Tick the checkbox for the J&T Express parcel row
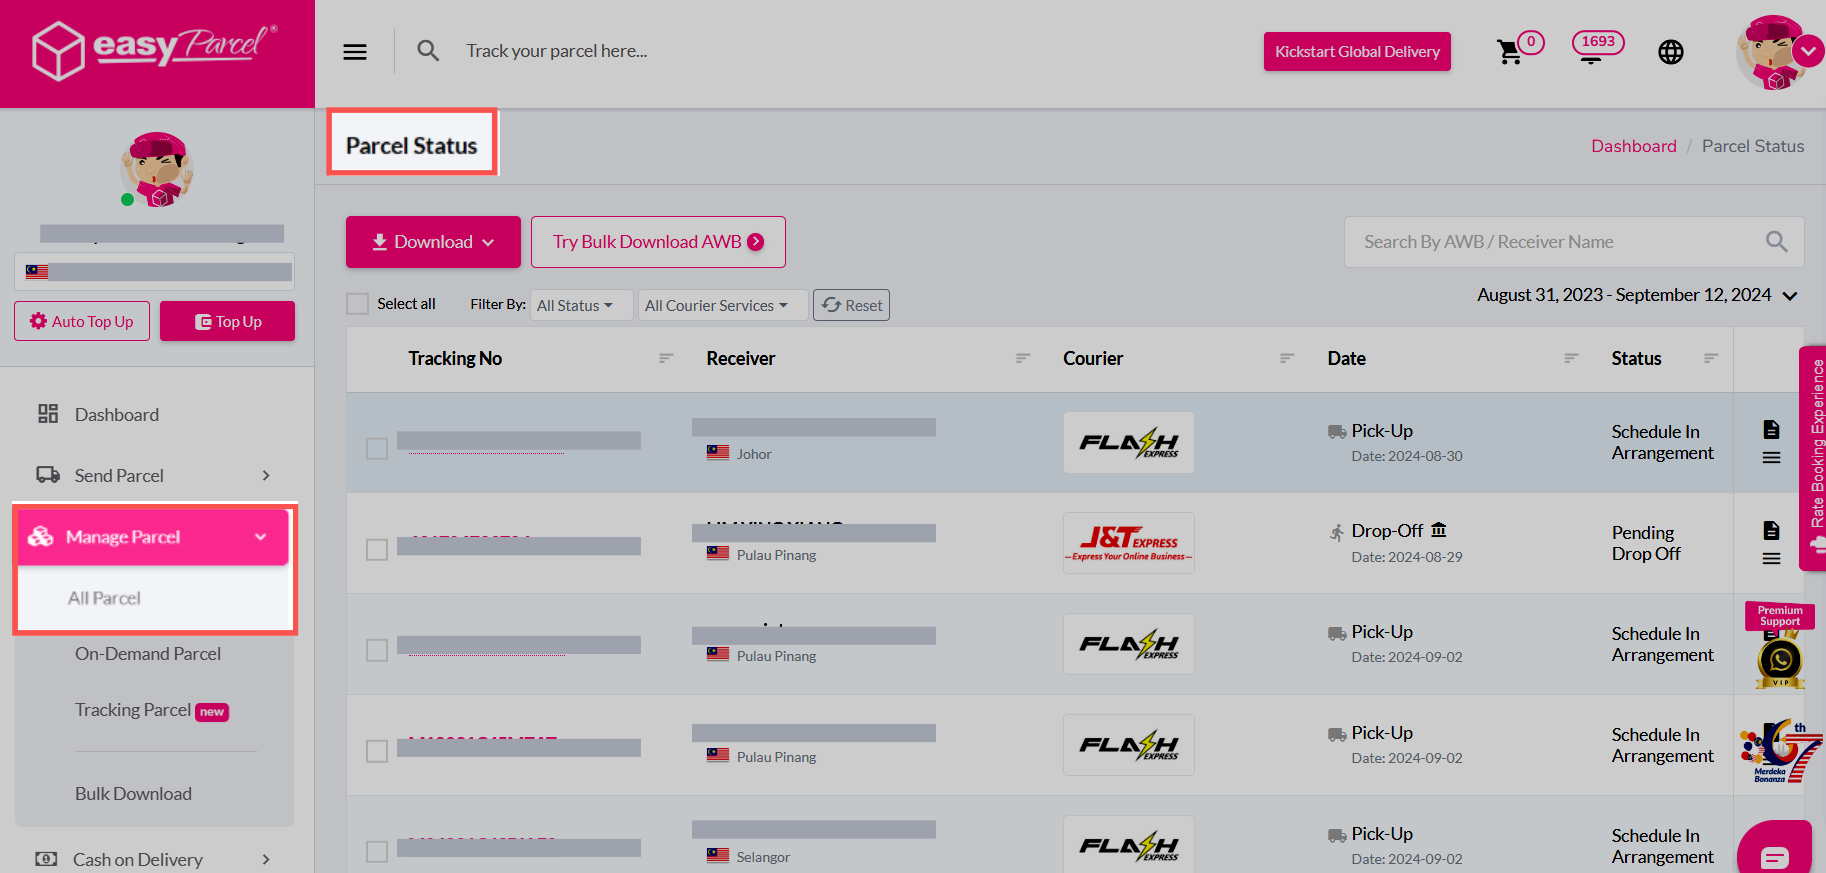 tap(377, 550)
